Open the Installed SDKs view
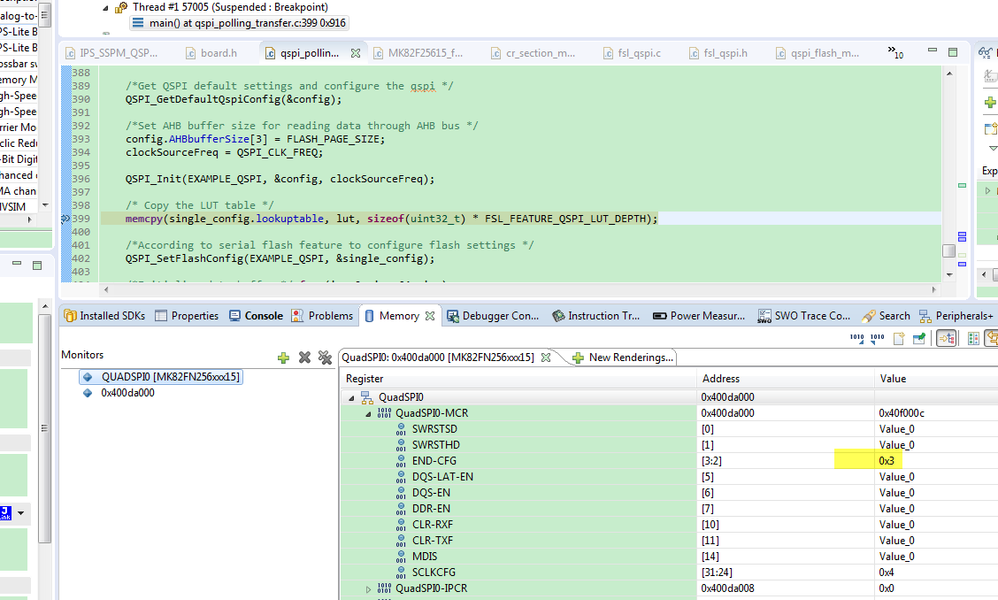998x600 pixels. coord(104,316)
